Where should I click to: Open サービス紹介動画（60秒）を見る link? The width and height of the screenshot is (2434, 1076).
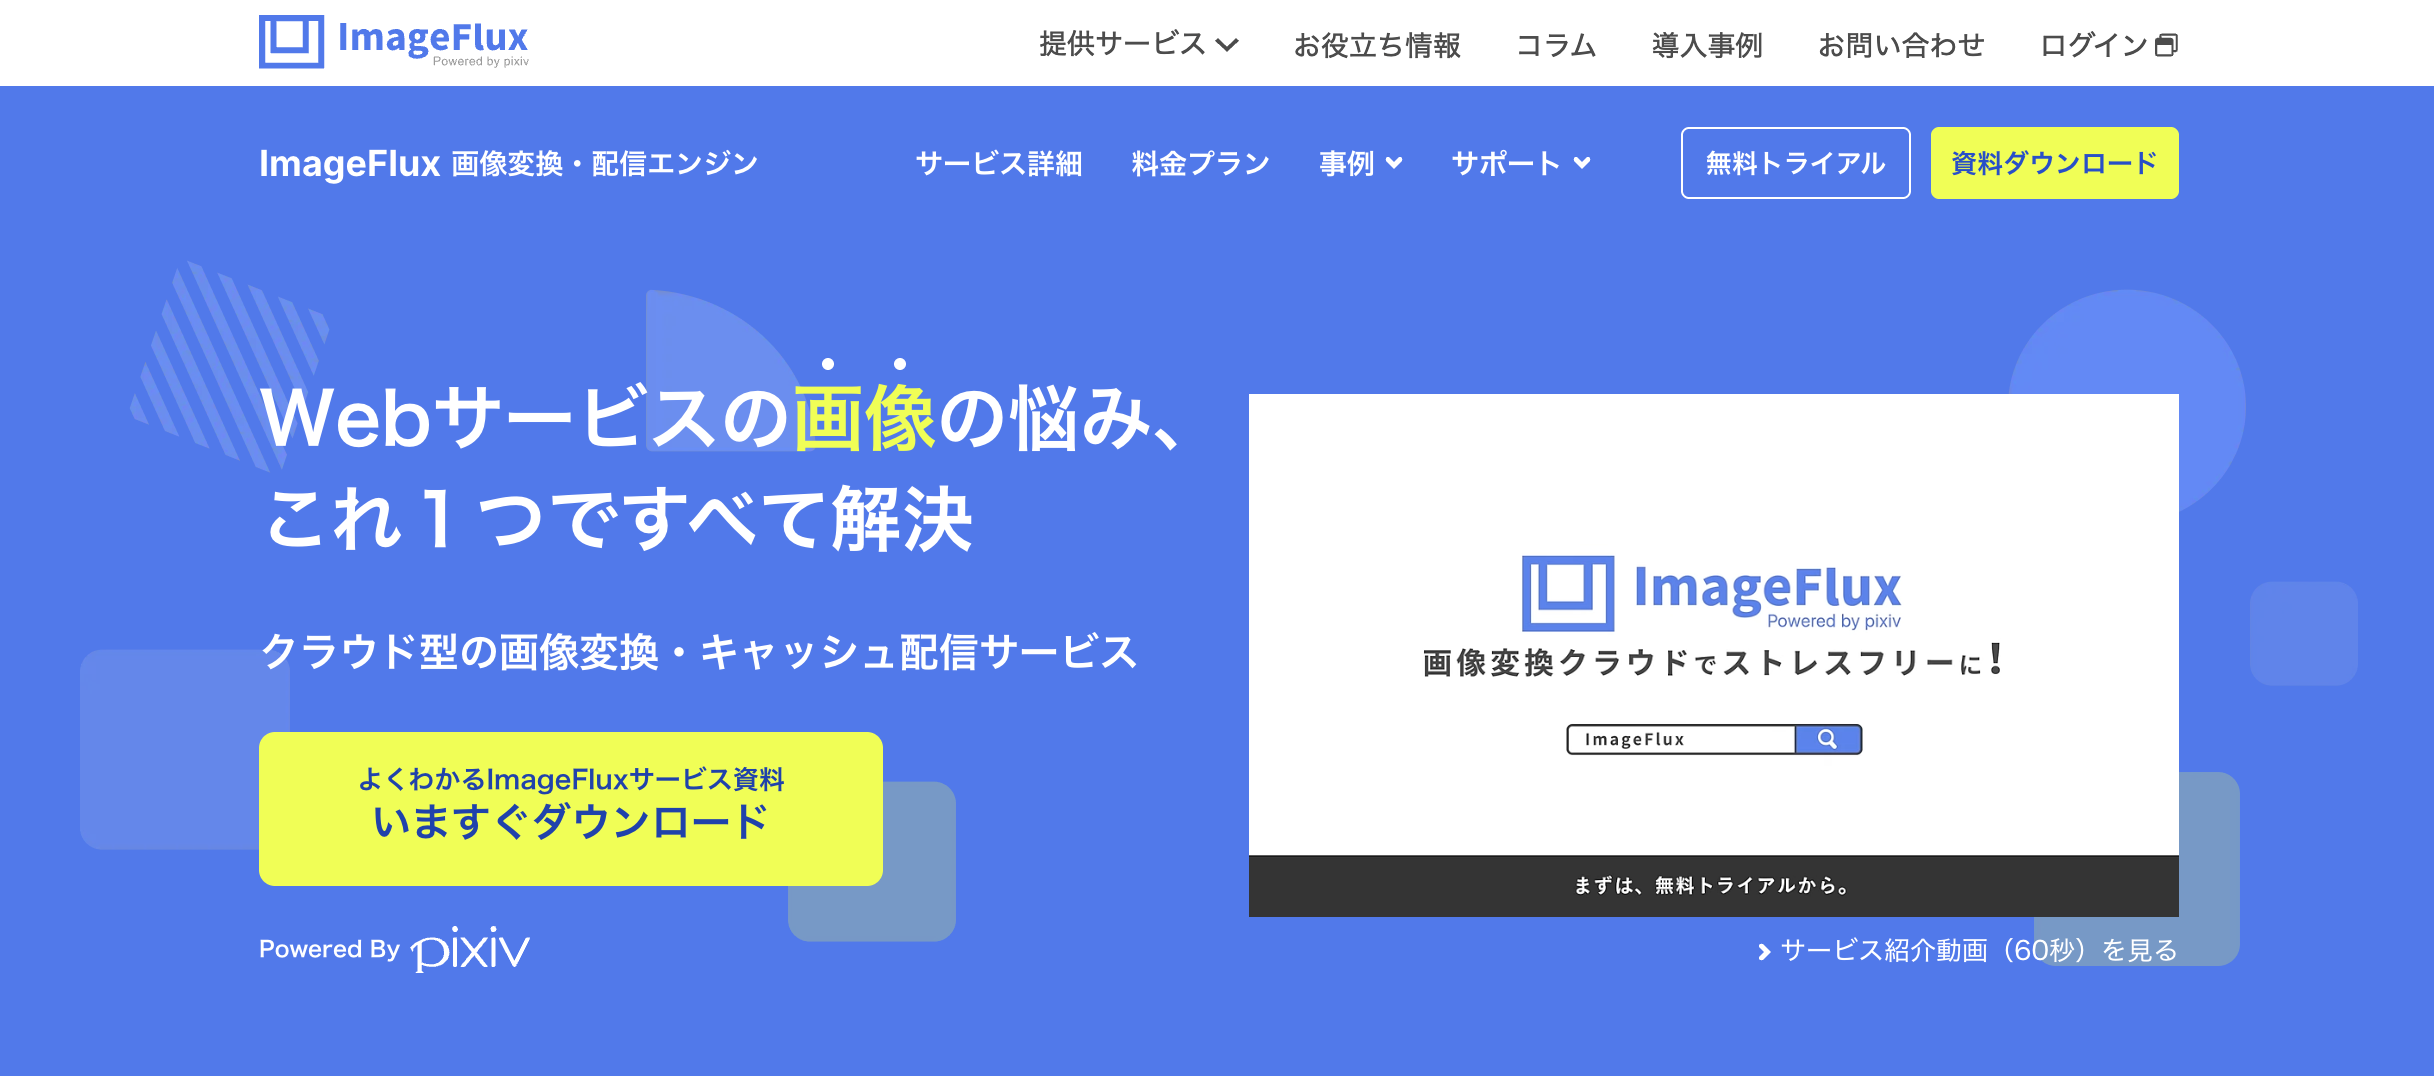pos(1968,950)
